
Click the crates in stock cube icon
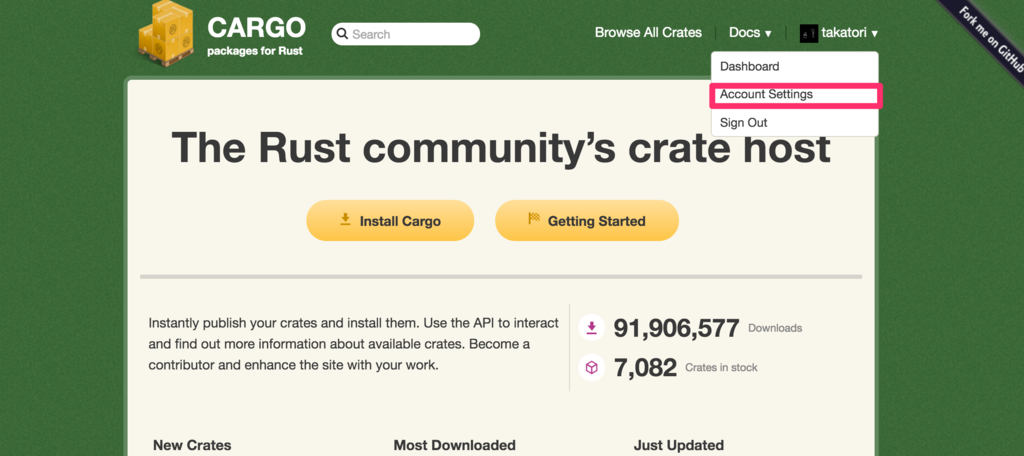pyautogui.click(x=592, y=368)
